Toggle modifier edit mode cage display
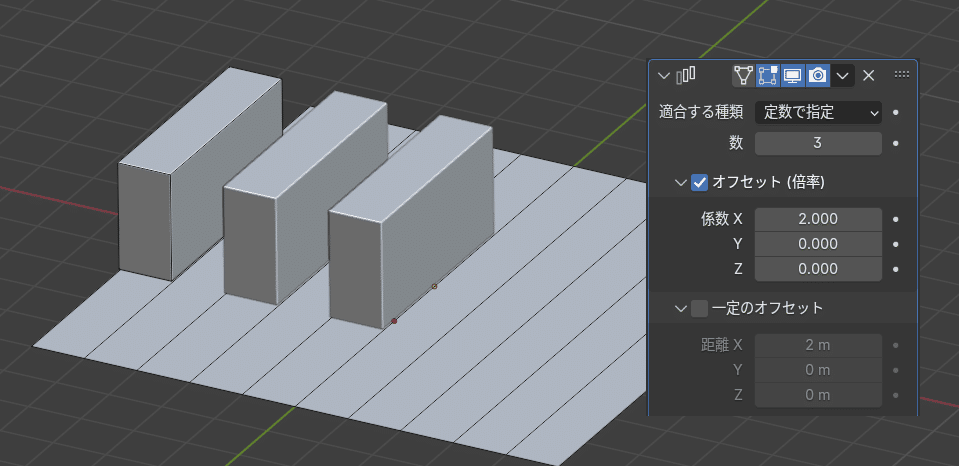Image resolution: width=959 pixels, height=466 pixels. (744, 75)
